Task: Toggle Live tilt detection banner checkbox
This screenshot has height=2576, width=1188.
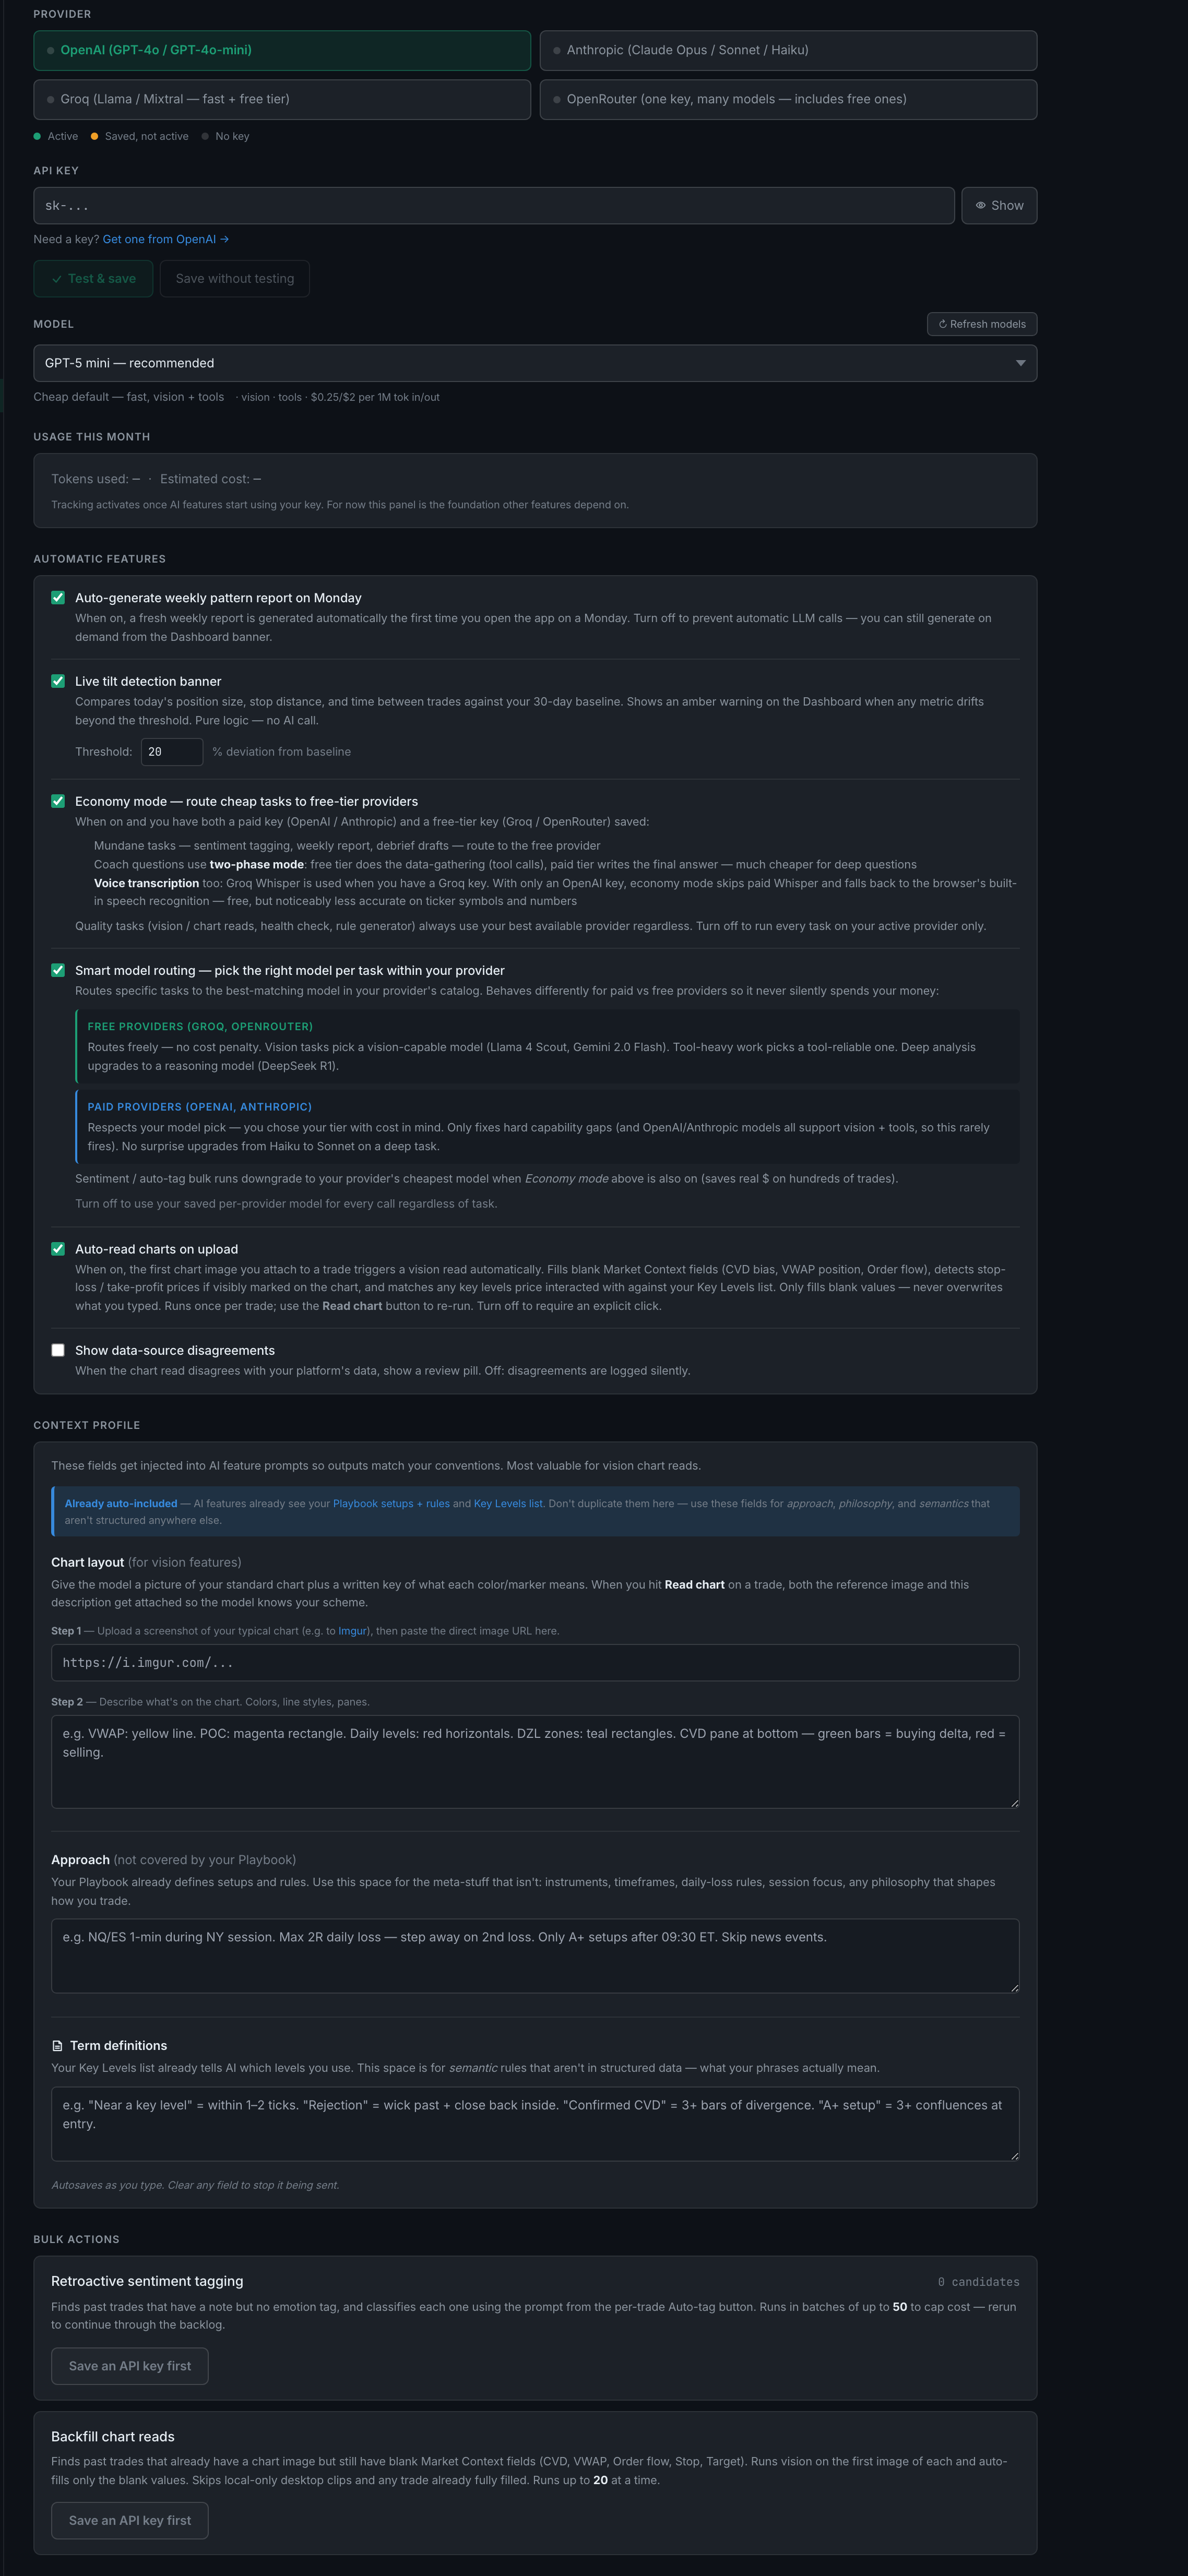Action: [58, 681]
